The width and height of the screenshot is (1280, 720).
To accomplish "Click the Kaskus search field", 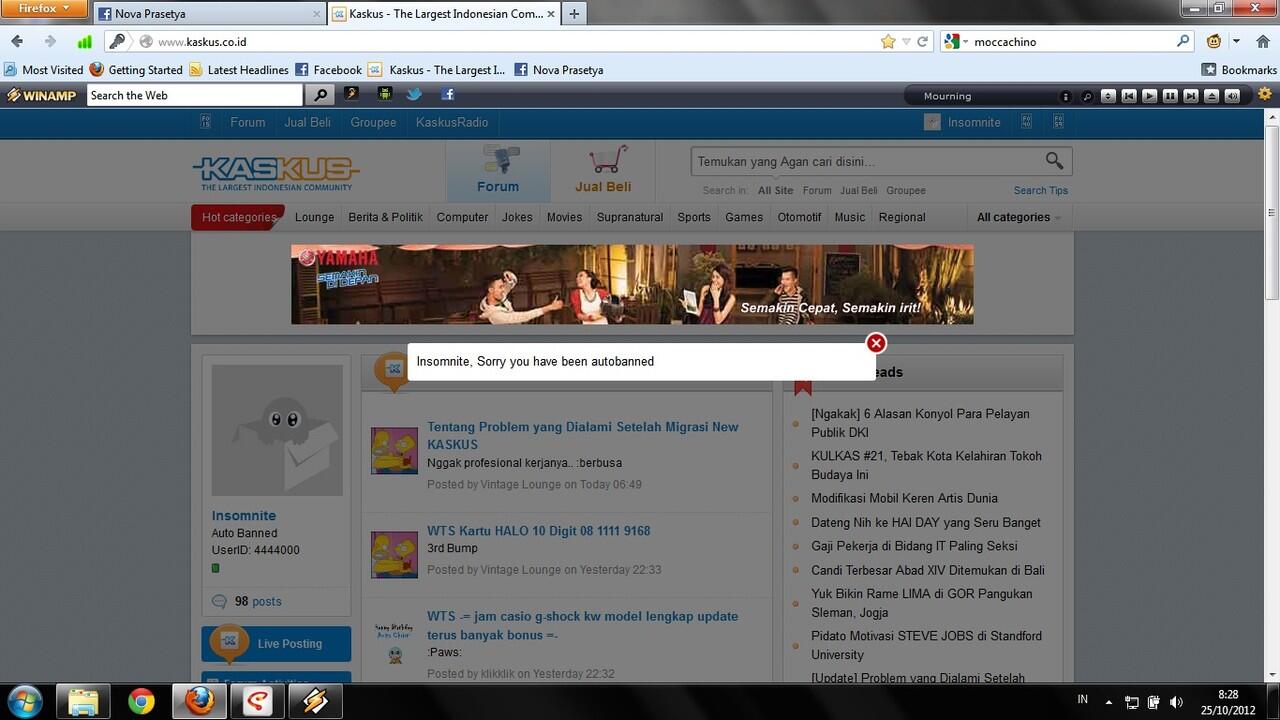I will 866,161.
